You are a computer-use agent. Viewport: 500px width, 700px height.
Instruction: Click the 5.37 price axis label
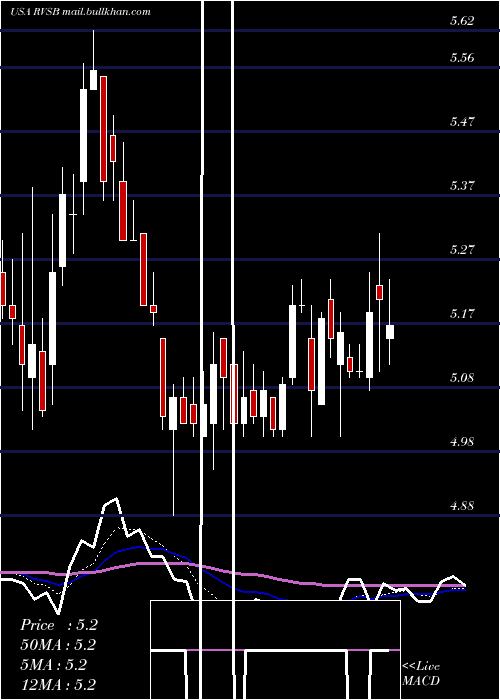[462, 186]
